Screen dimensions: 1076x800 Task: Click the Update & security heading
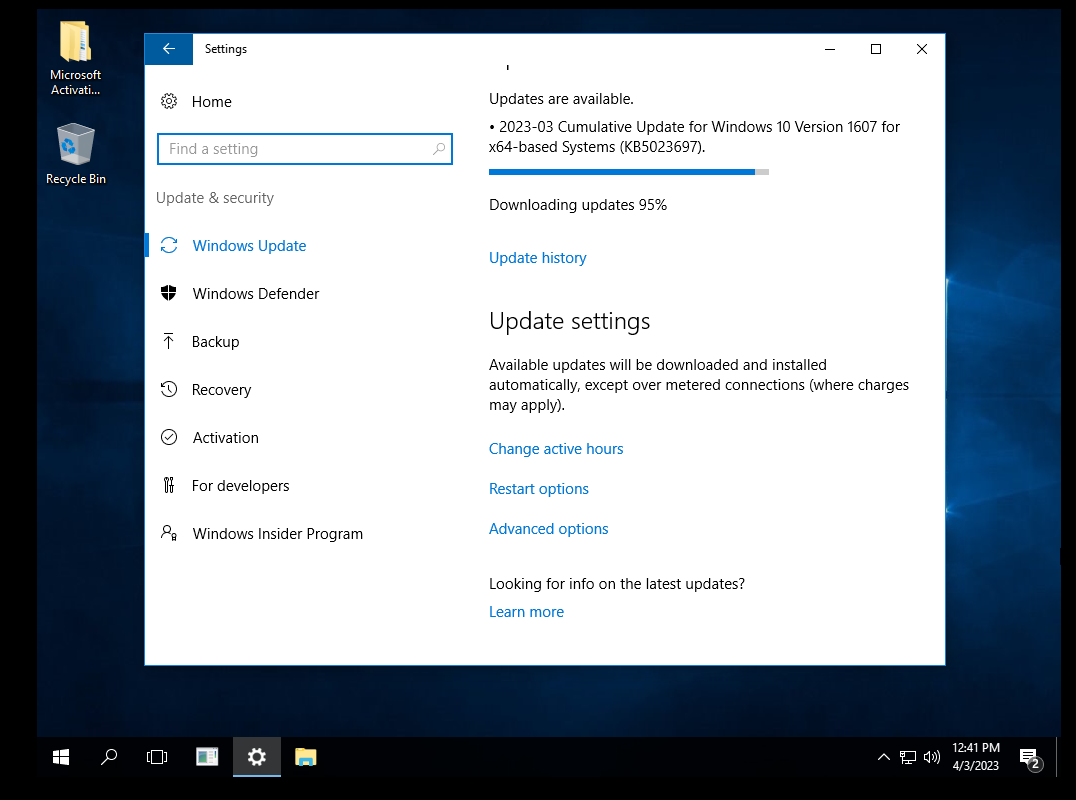click(215, 198)
